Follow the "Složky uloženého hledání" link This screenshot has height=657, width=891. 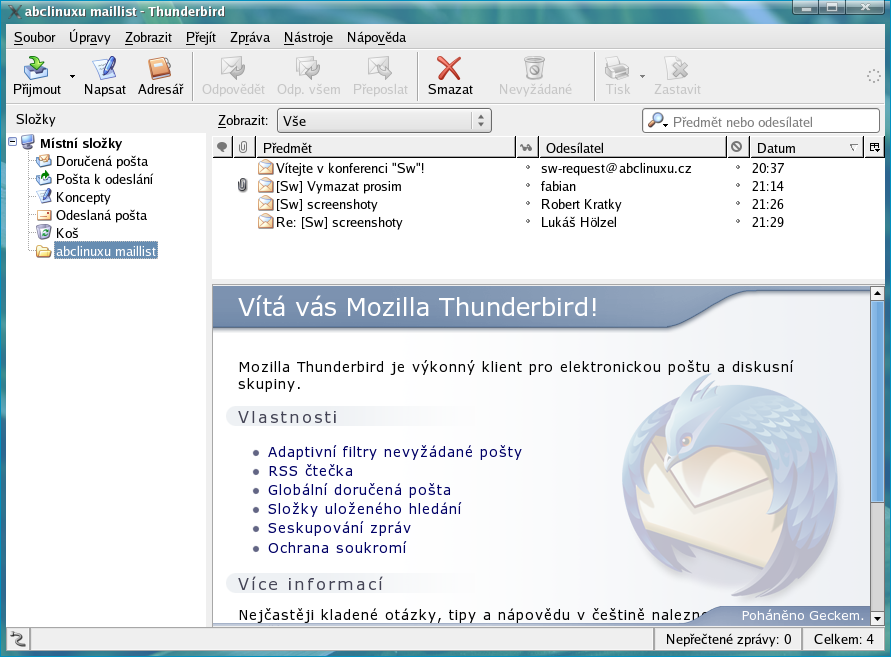point(365,509)
